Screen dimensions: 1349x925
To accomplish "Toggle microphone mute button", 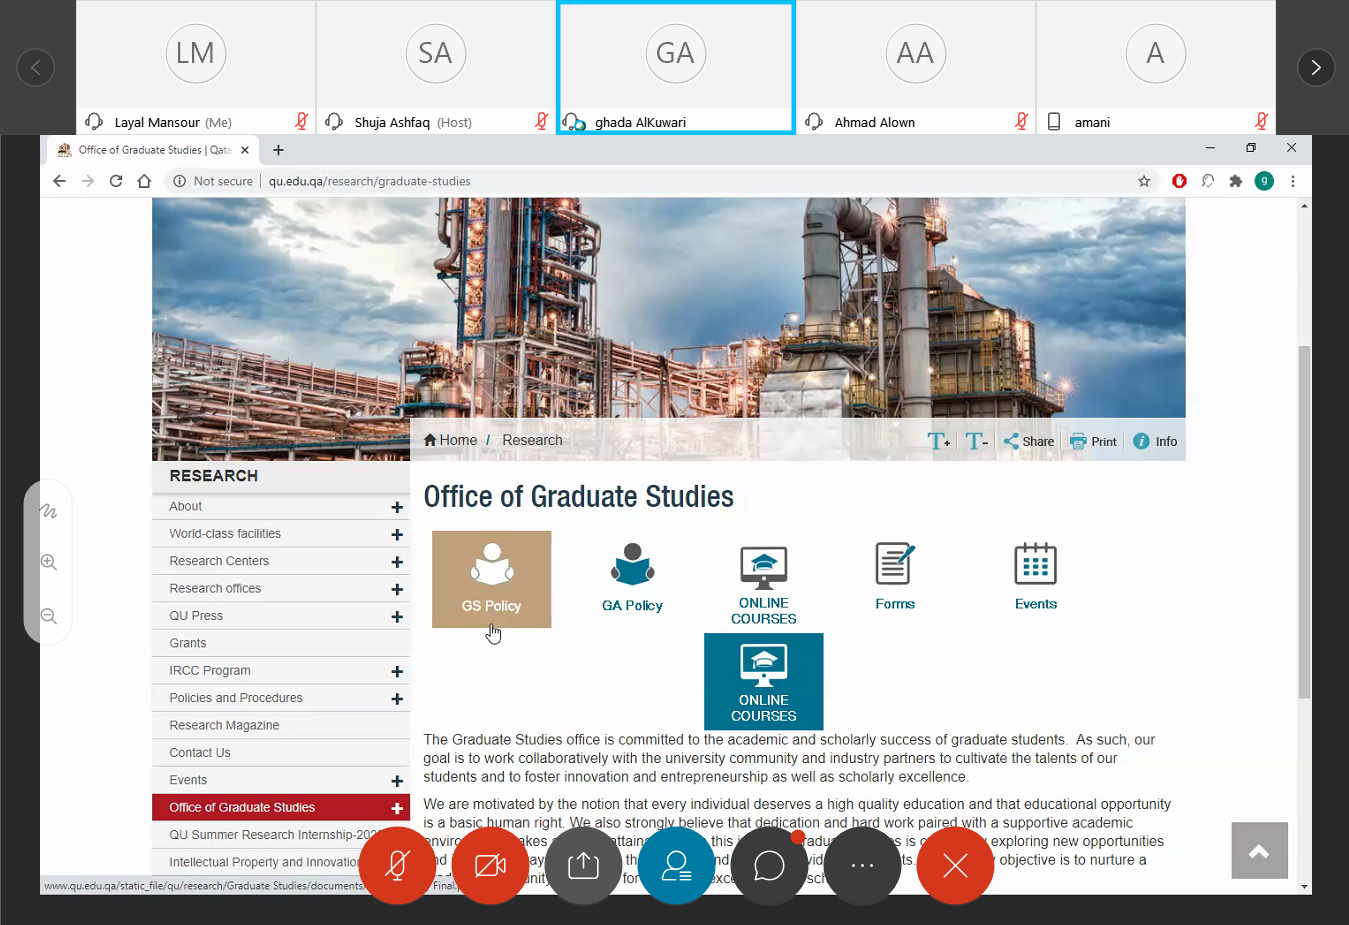I will [397, 866].
